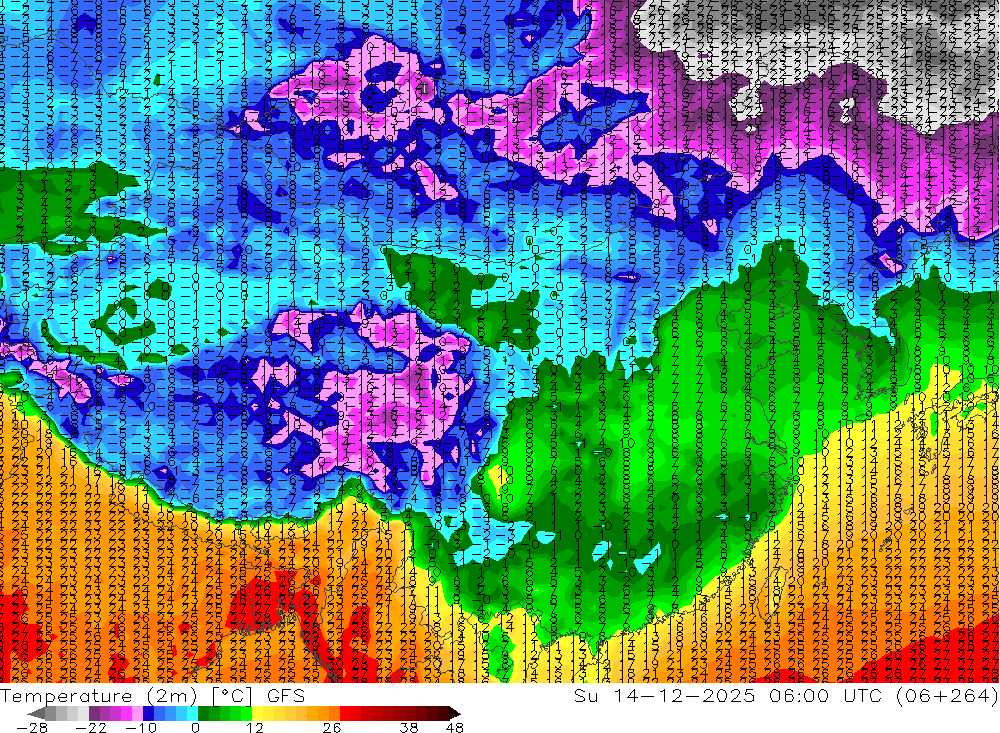Click the "-22" legend label
The width and height of the screenshot is (1000, 733).
point(91,728)
